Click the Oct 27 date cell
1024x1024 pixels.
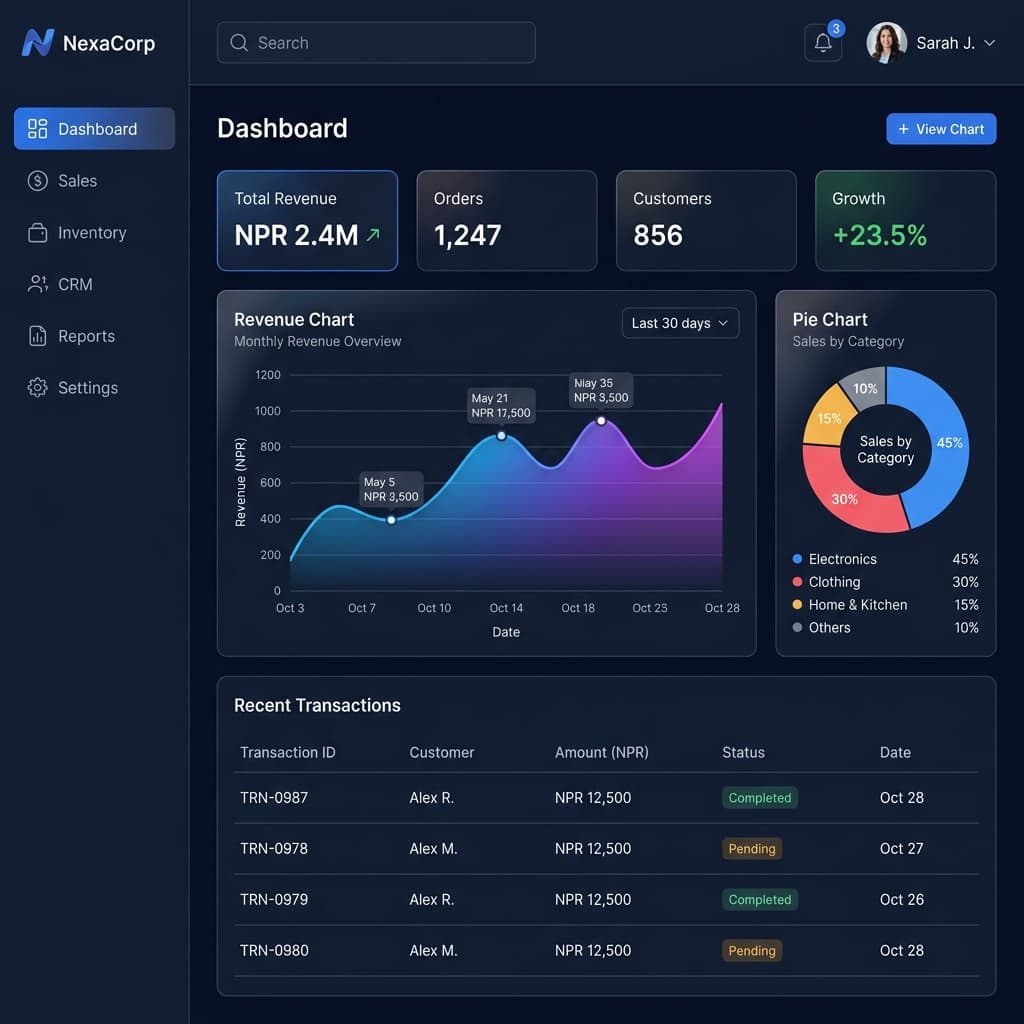click(901, 848)
